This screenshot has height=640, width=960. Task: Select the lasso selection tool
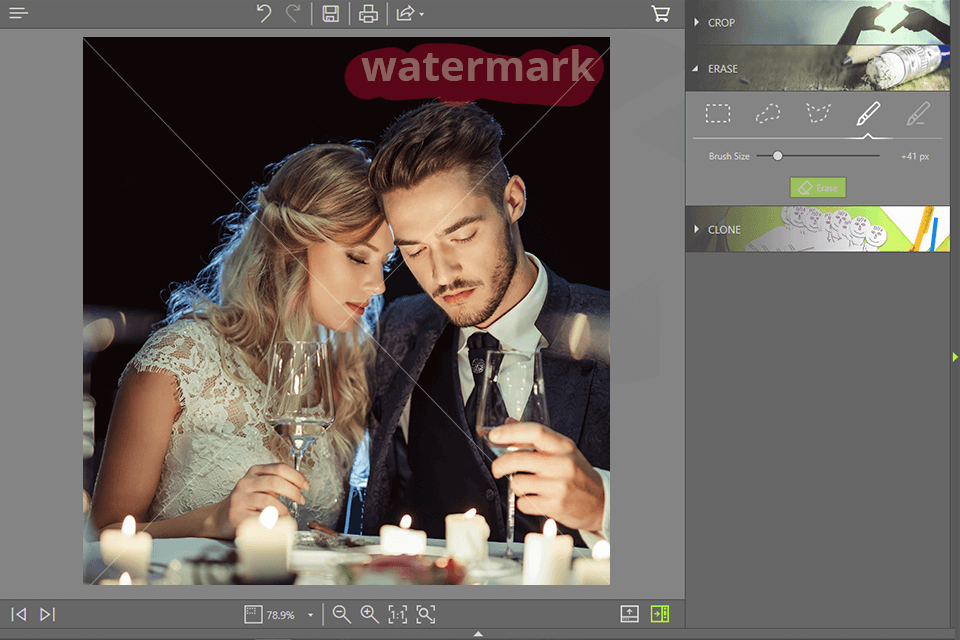(768, 113)
